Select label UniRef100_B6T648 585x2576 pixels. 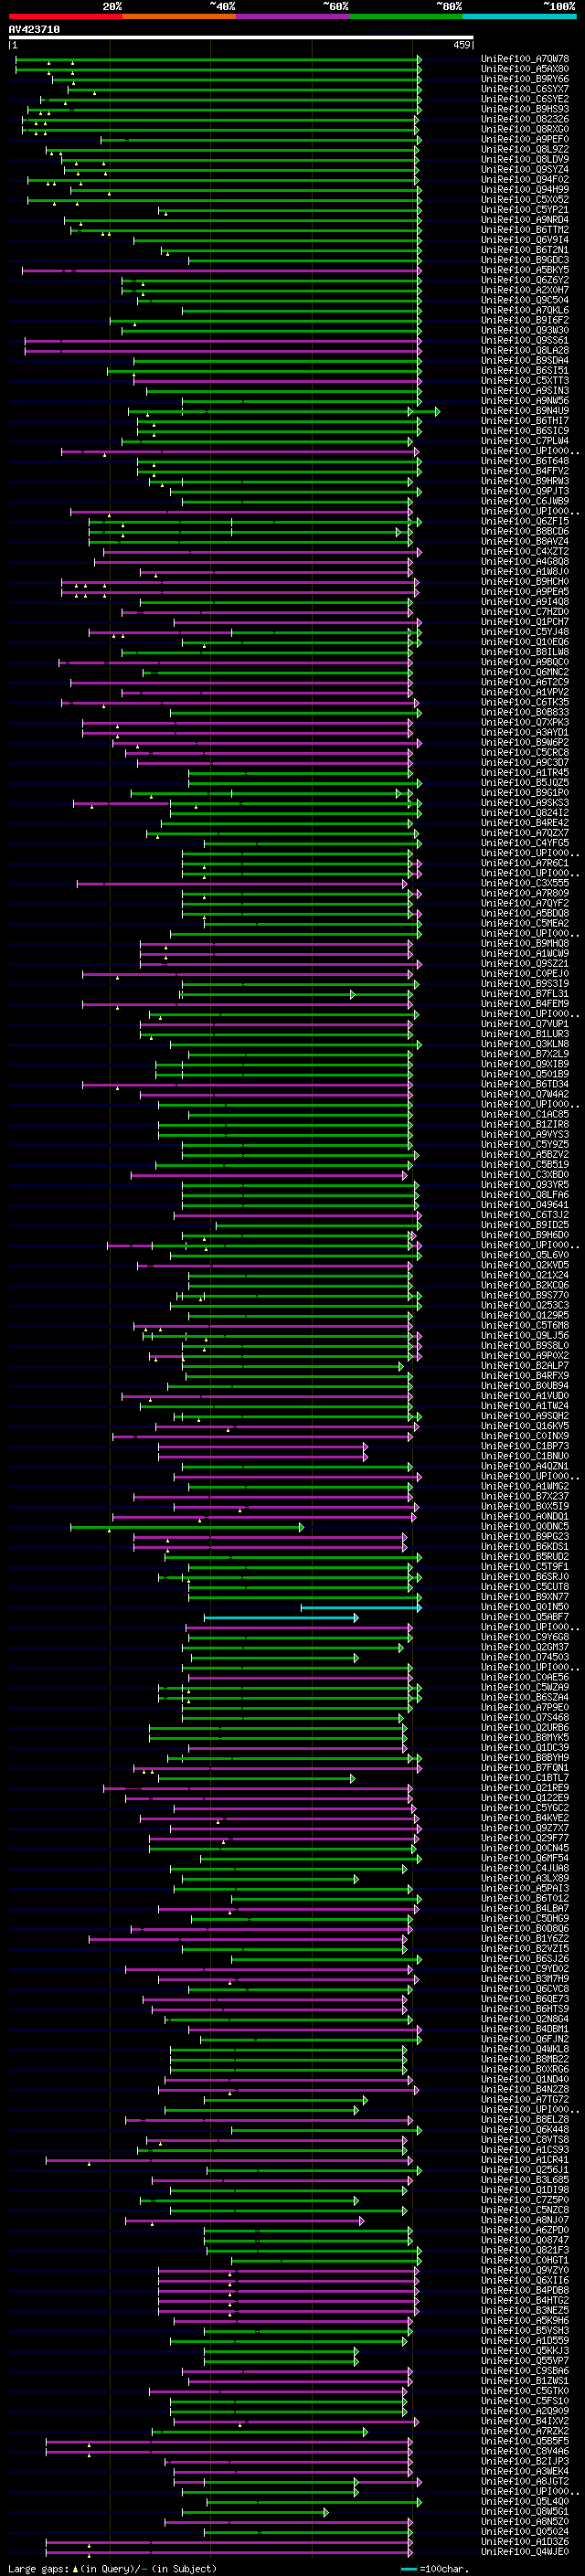coord(525,461)
